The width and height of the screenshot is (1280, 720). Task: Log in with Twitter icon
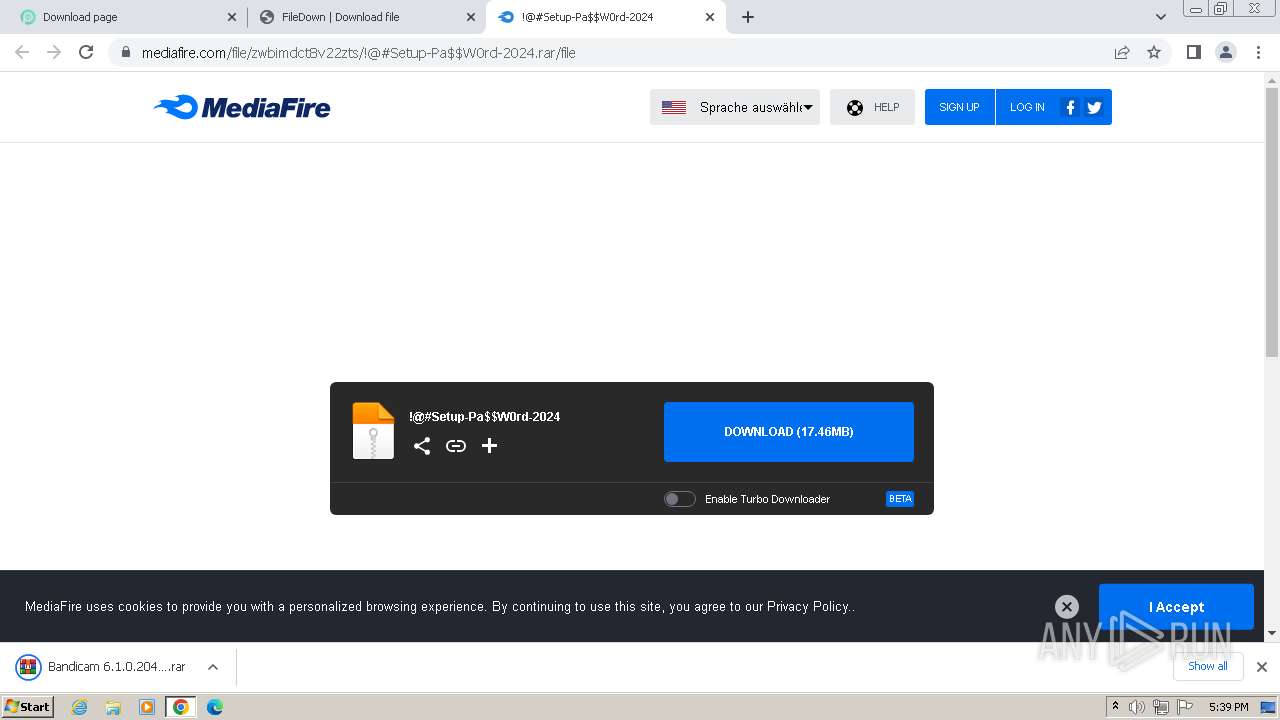point(1094,107)
